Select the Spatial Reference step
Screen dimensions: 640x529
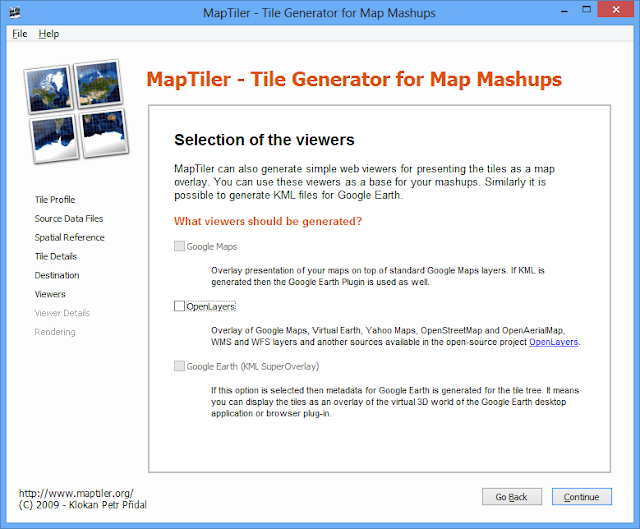pyautogui.click(x=69, y=238)
